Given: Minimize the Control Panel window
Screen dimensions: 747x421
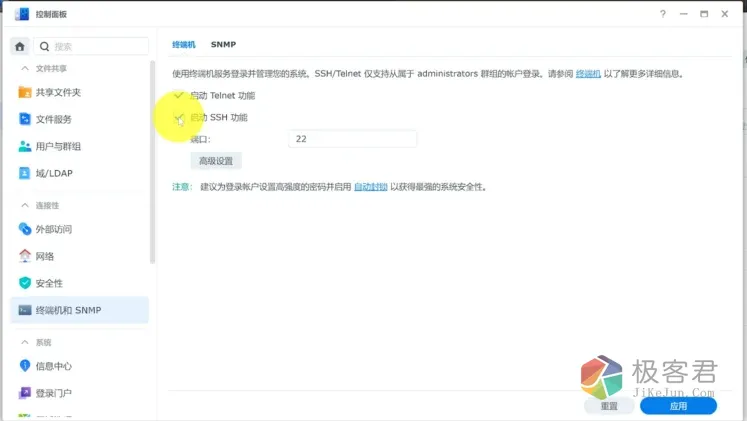Looking at the screenshot, I should 684,14.
